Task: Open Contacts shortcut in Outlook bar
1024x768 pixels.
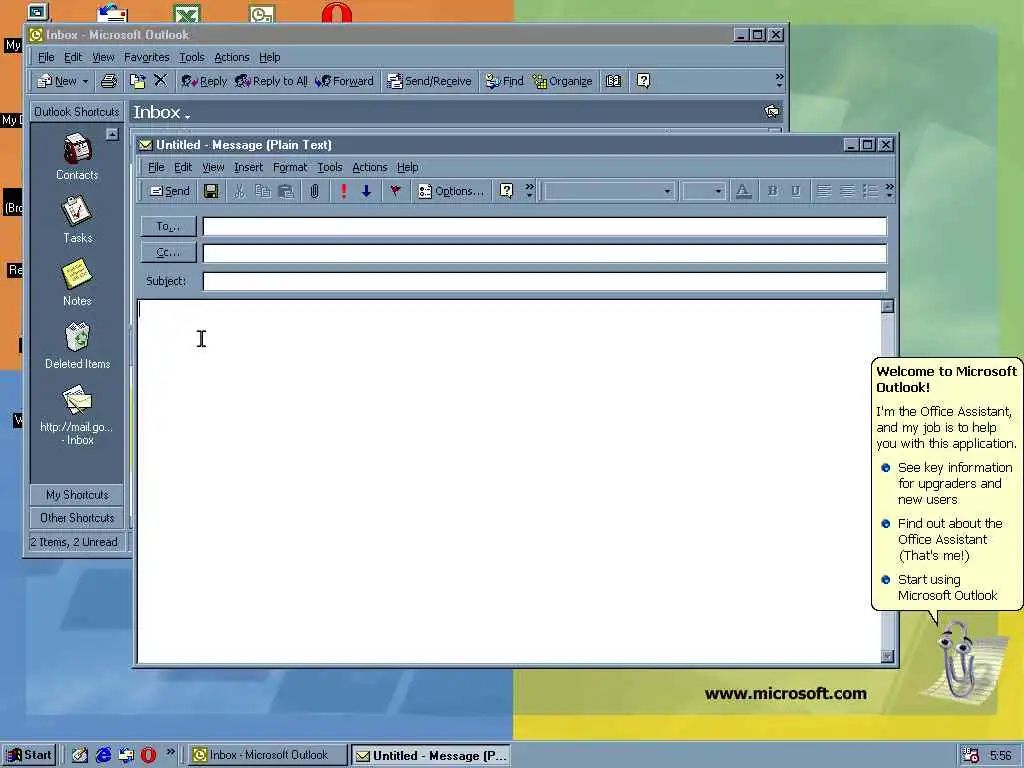Action: click(77, 157)
